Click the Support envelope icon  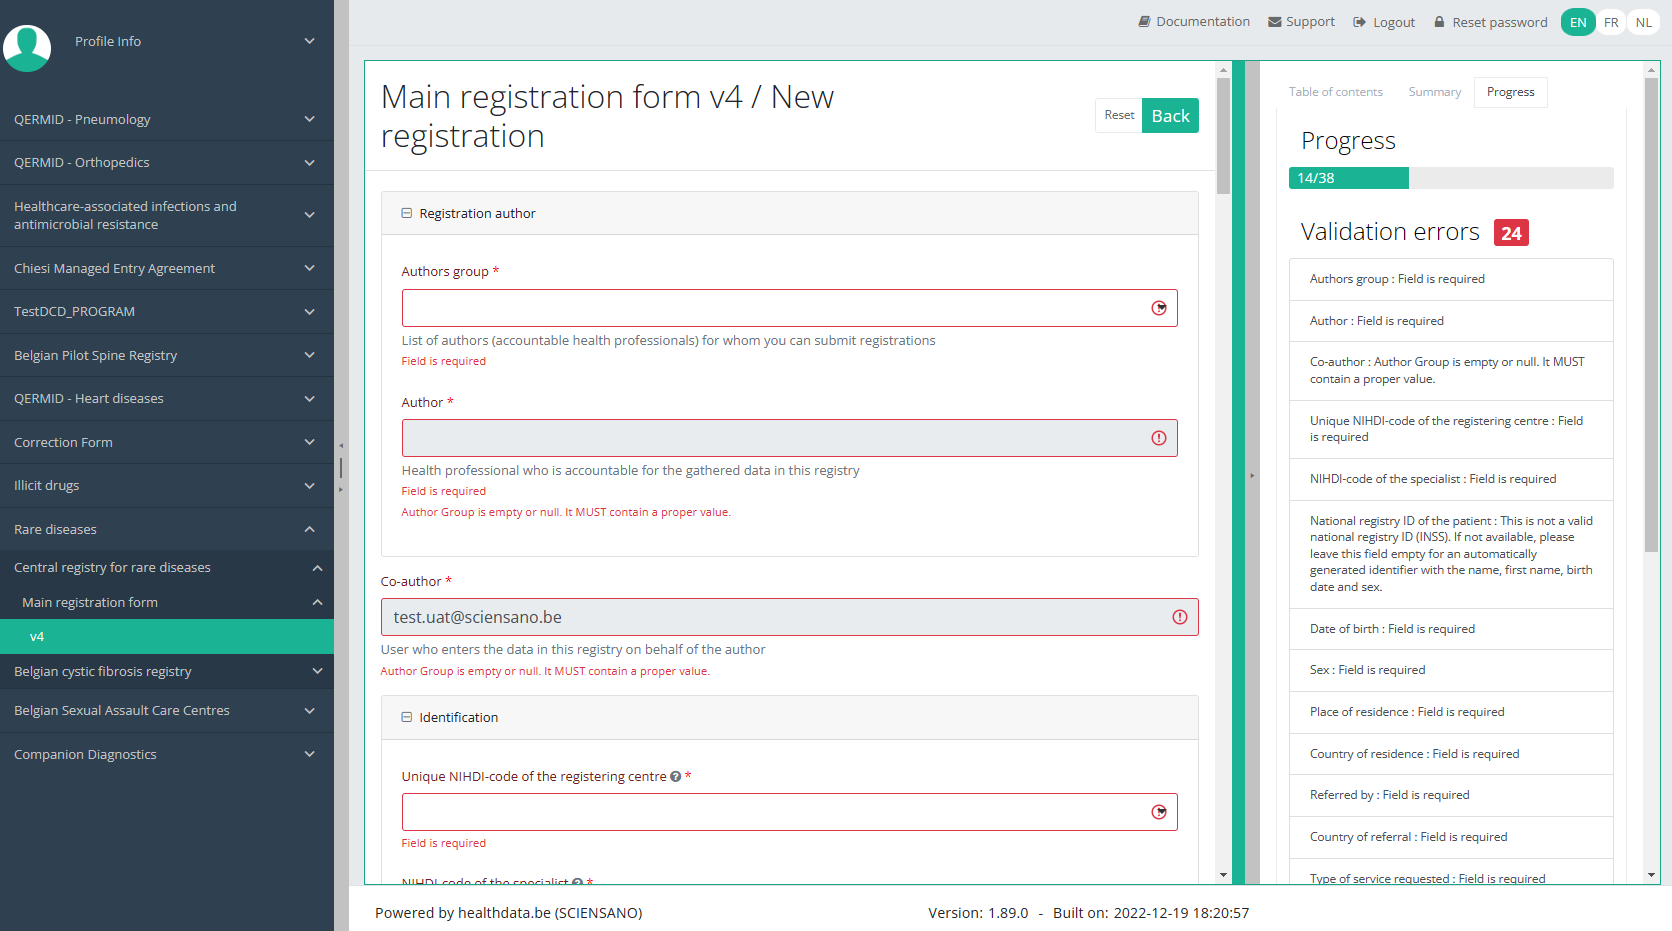pos(1274,22)
